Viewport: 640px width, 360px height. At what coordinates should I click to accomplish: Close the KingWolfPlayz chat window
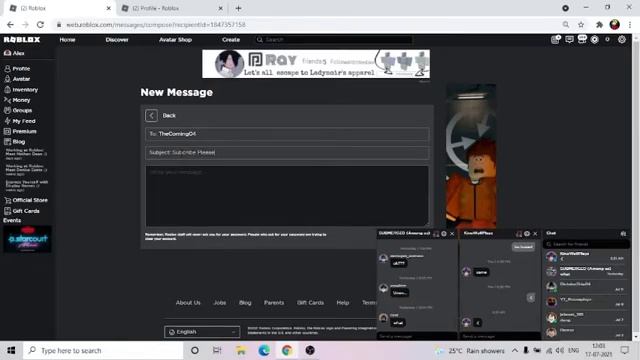pos(535,233)
